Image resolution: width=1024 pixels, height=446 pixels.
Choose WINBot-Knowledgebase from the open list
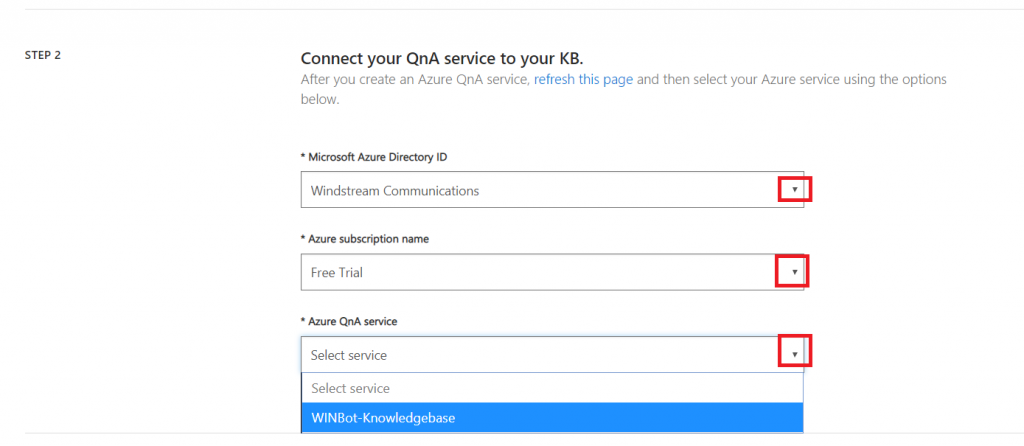552,418
